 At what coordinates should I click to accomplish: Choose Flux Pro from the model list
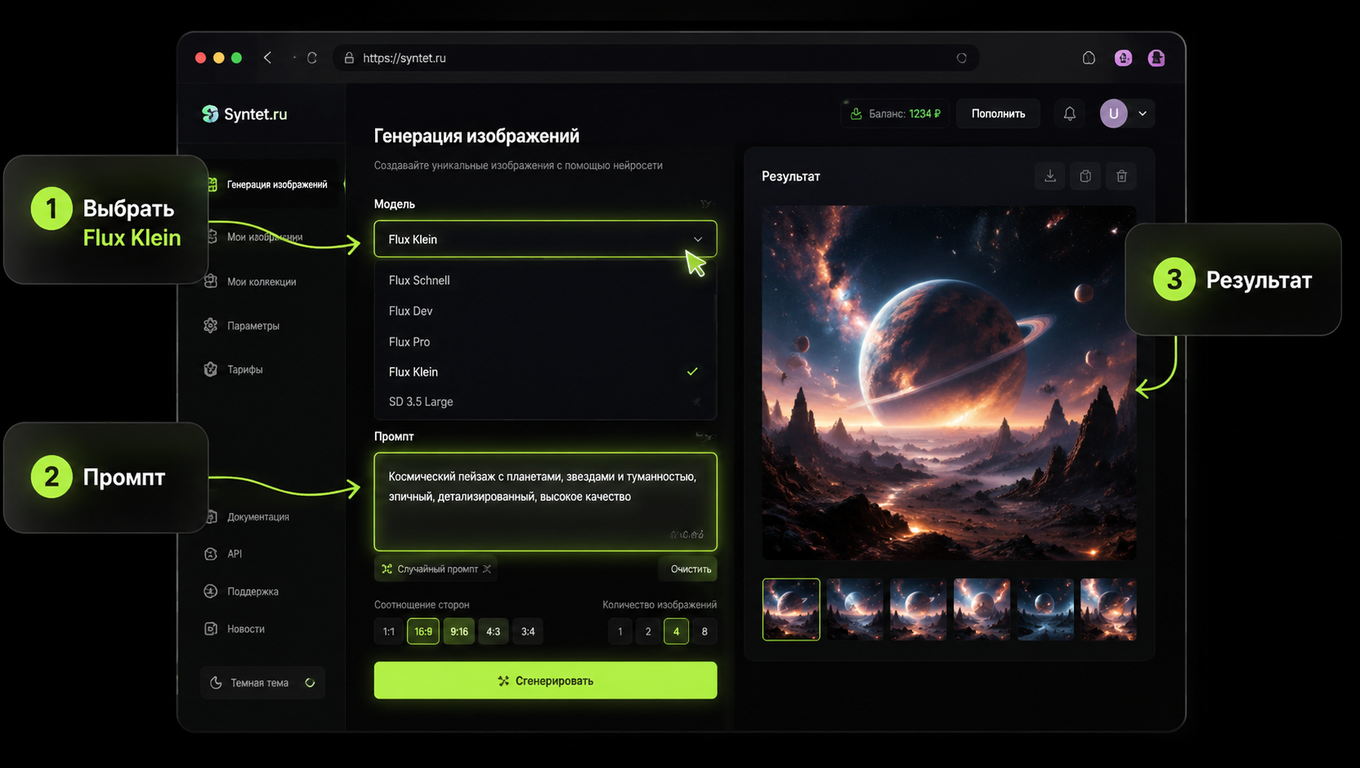pos(545,342)
